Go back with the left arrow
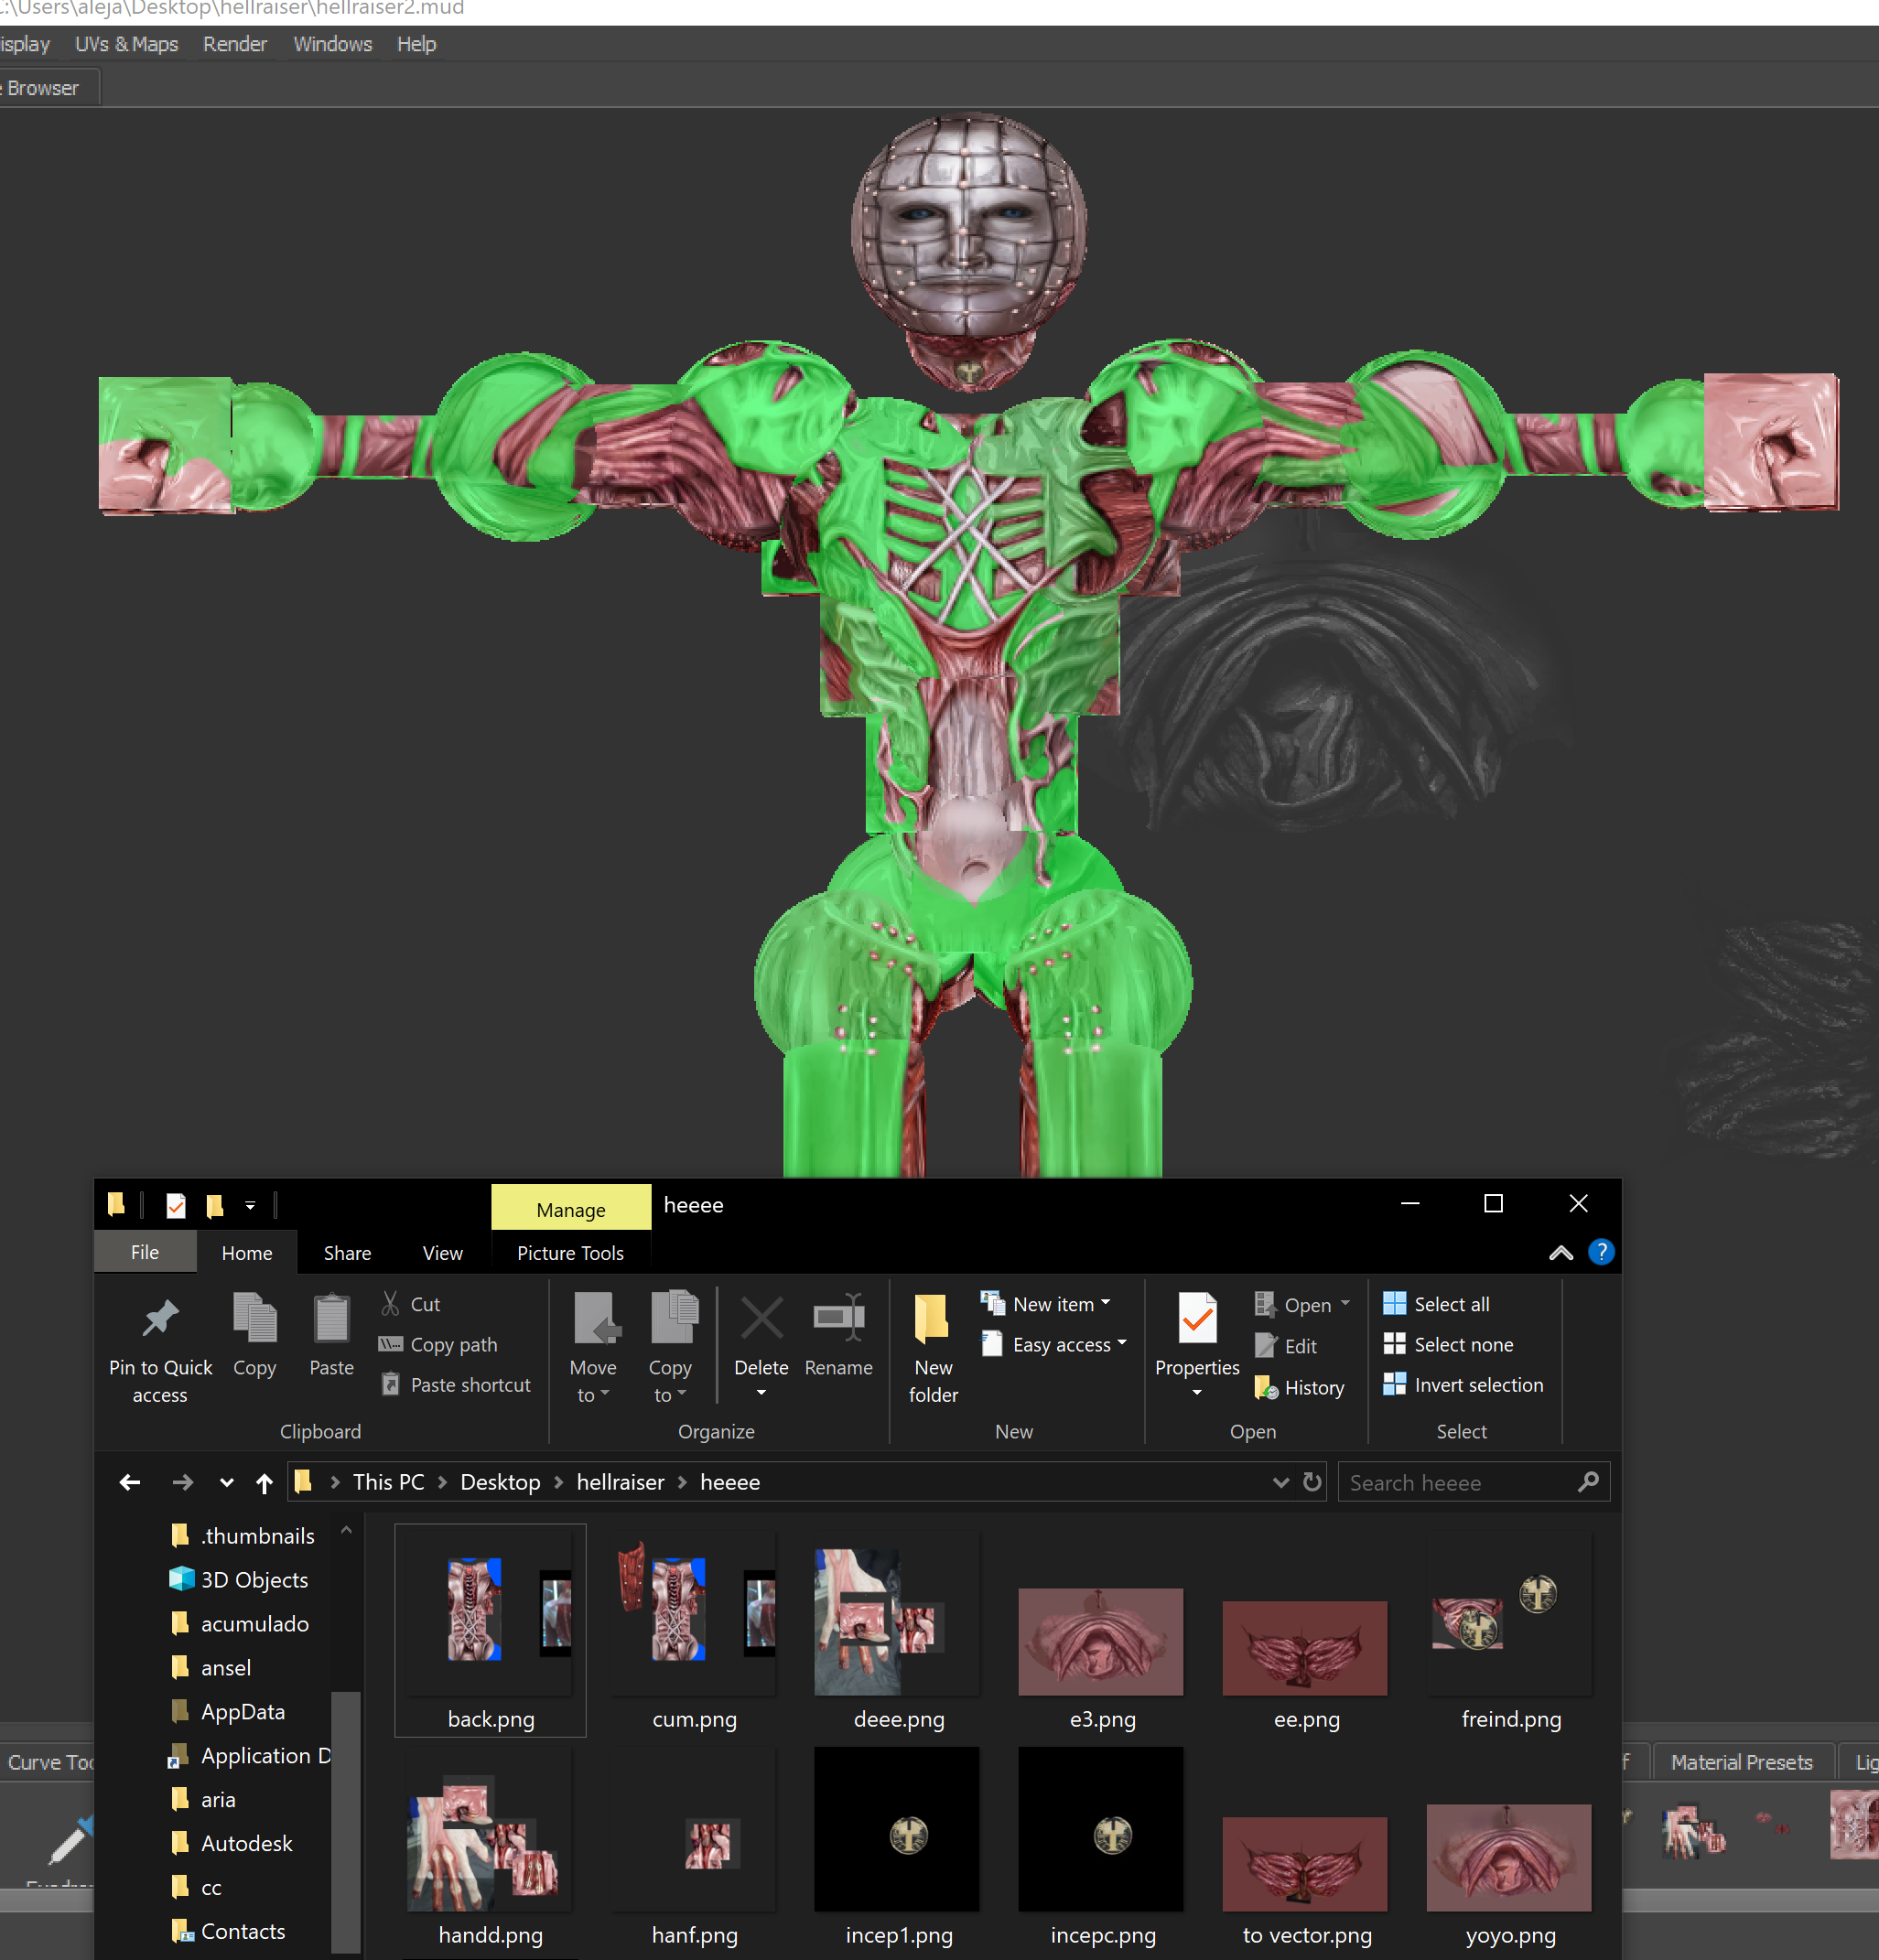 (x=130, y=1482)
